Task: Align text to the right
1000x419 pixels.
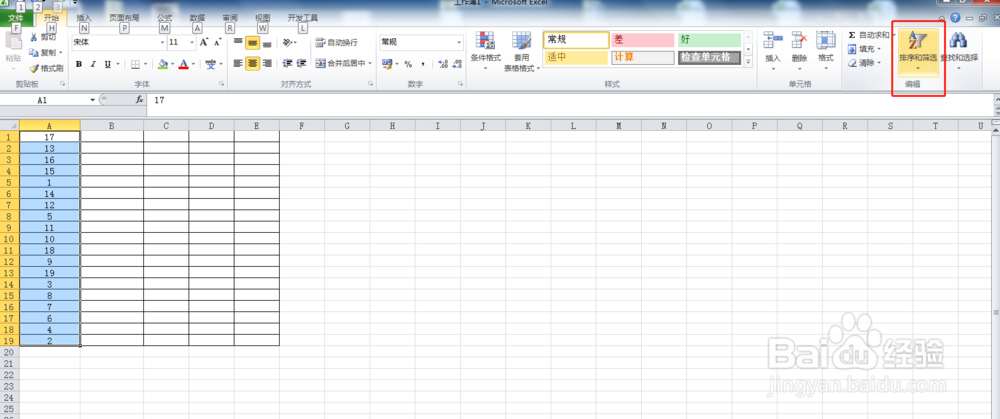Action: [x=267, y=63]
